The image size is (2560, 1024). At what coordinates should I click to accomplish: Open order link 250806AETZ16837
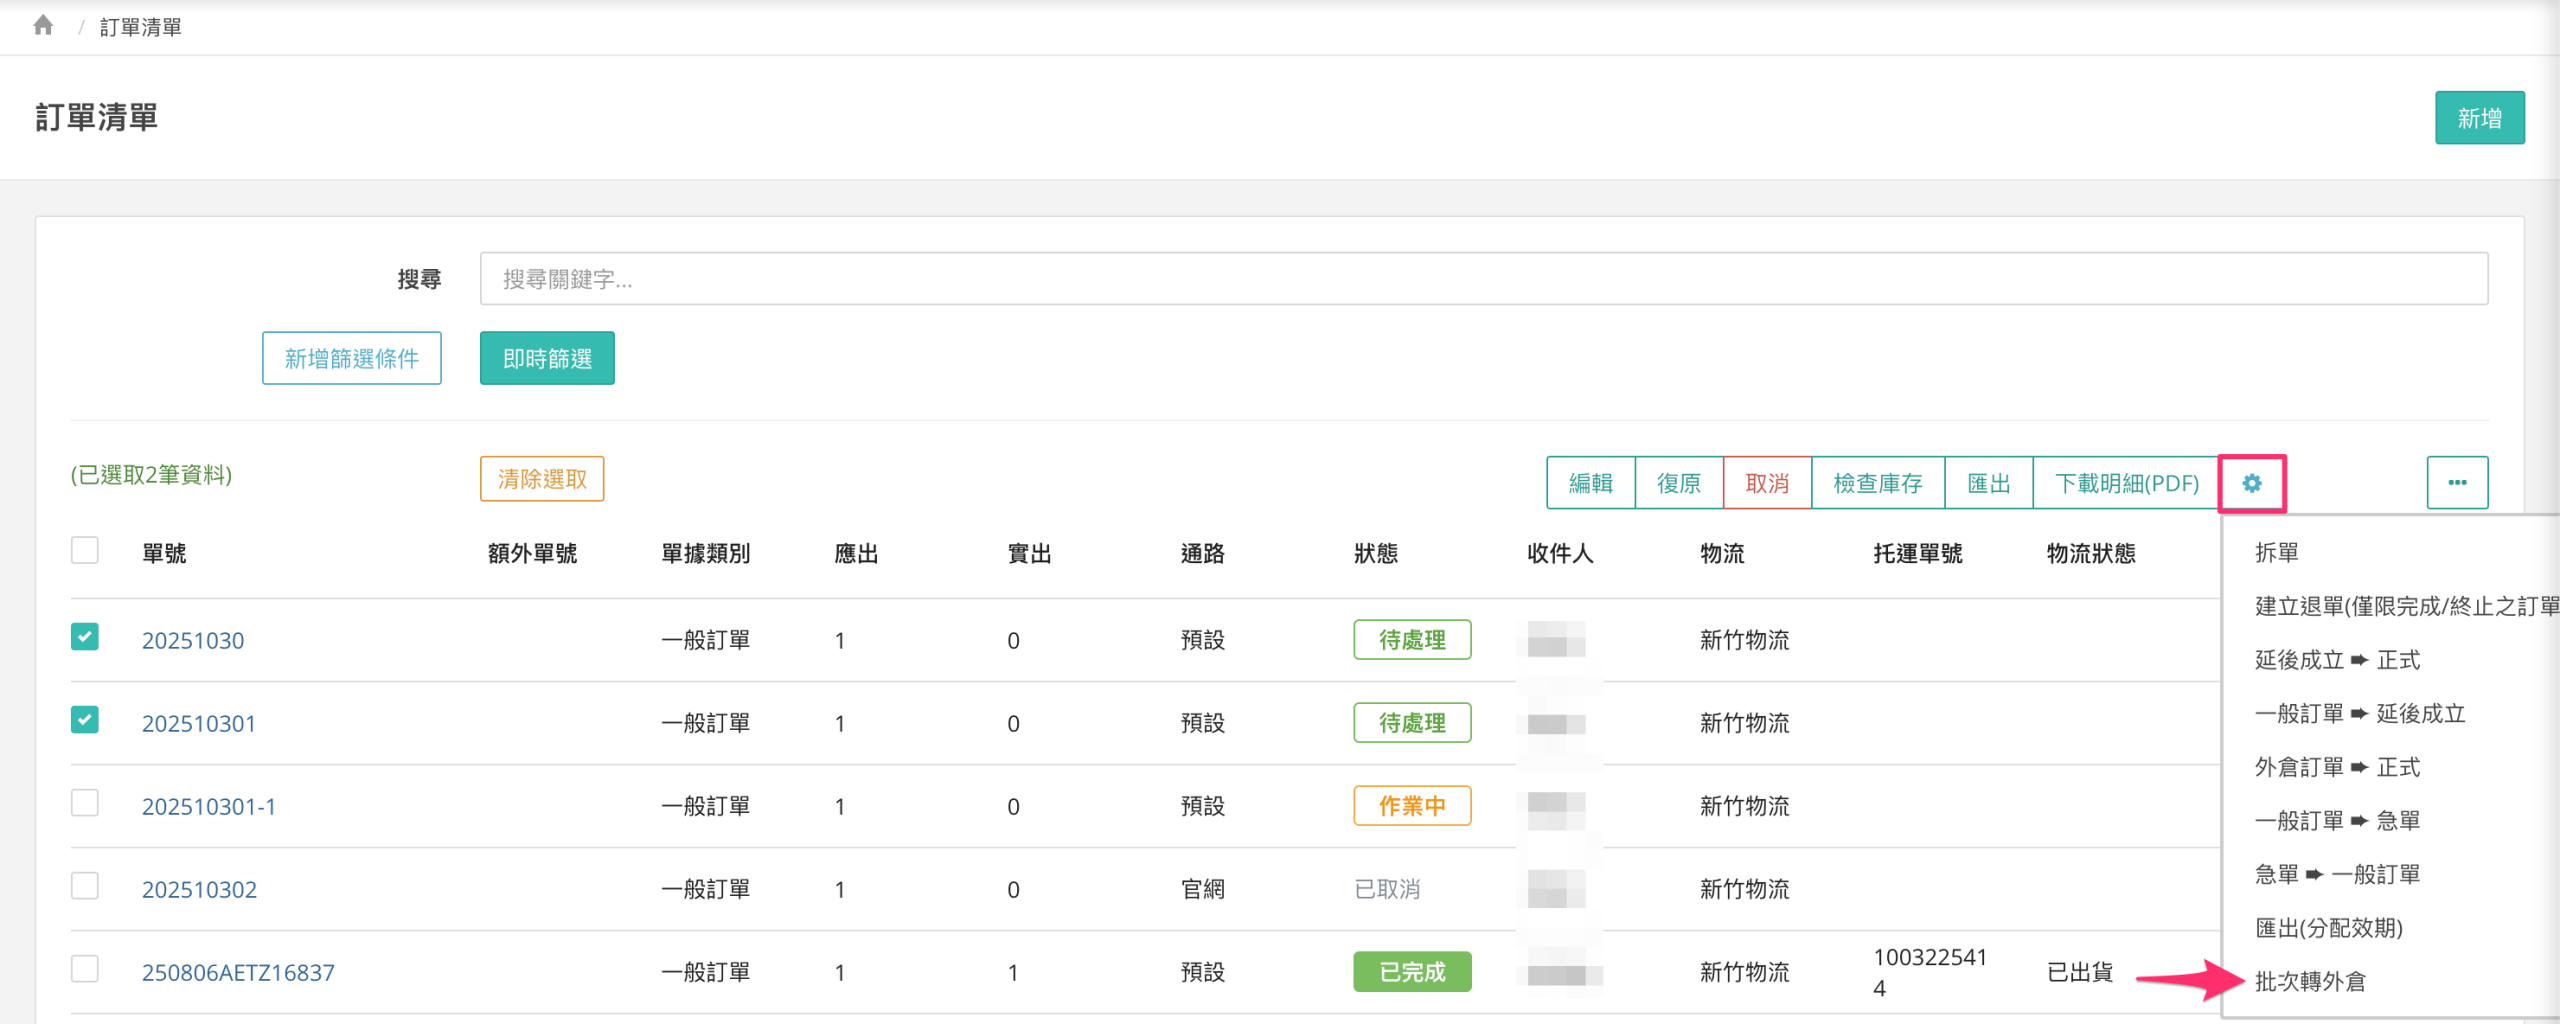238,972
